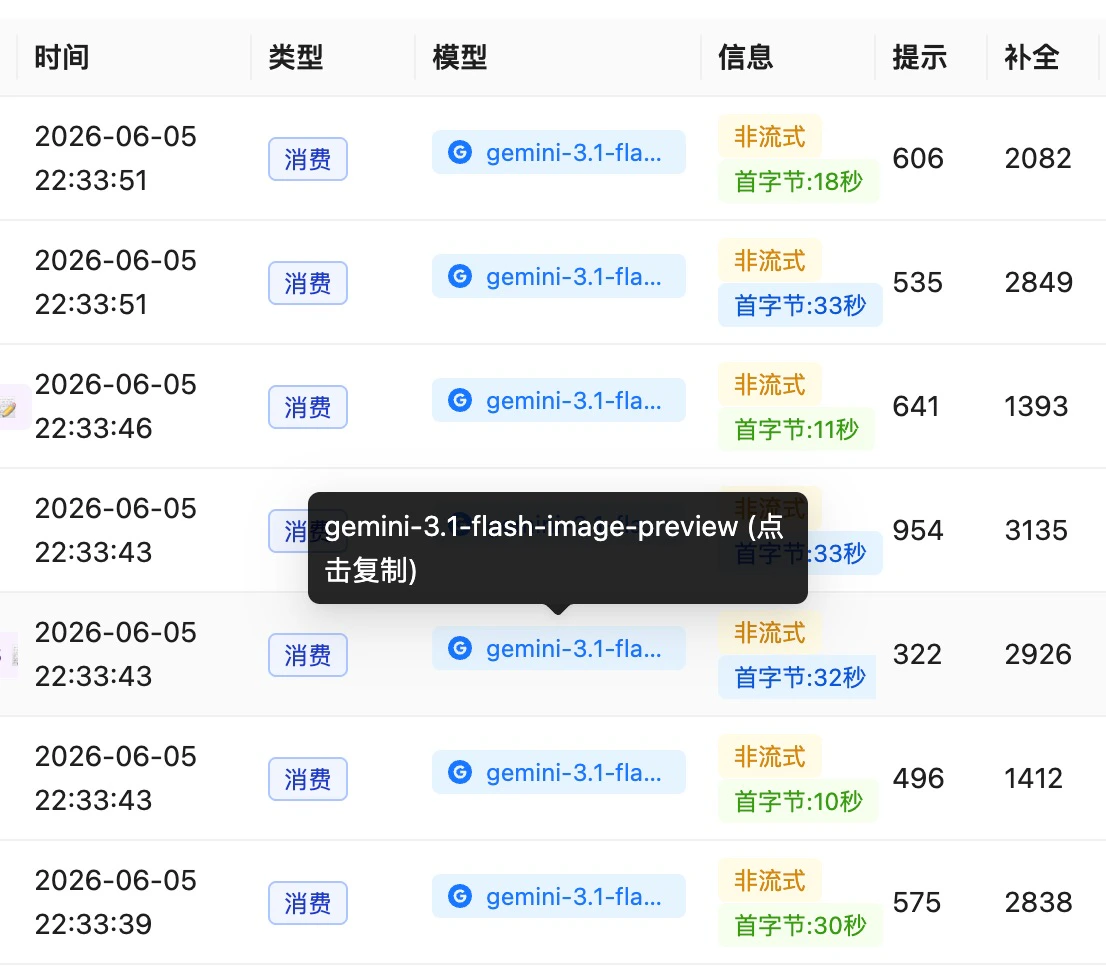Image resolution: width=1106 pixels, height=968 pixels.
Task: Click the tooltip gemini-3.1-flash-image-preview (点击复制)
Action: click(558, 547)
